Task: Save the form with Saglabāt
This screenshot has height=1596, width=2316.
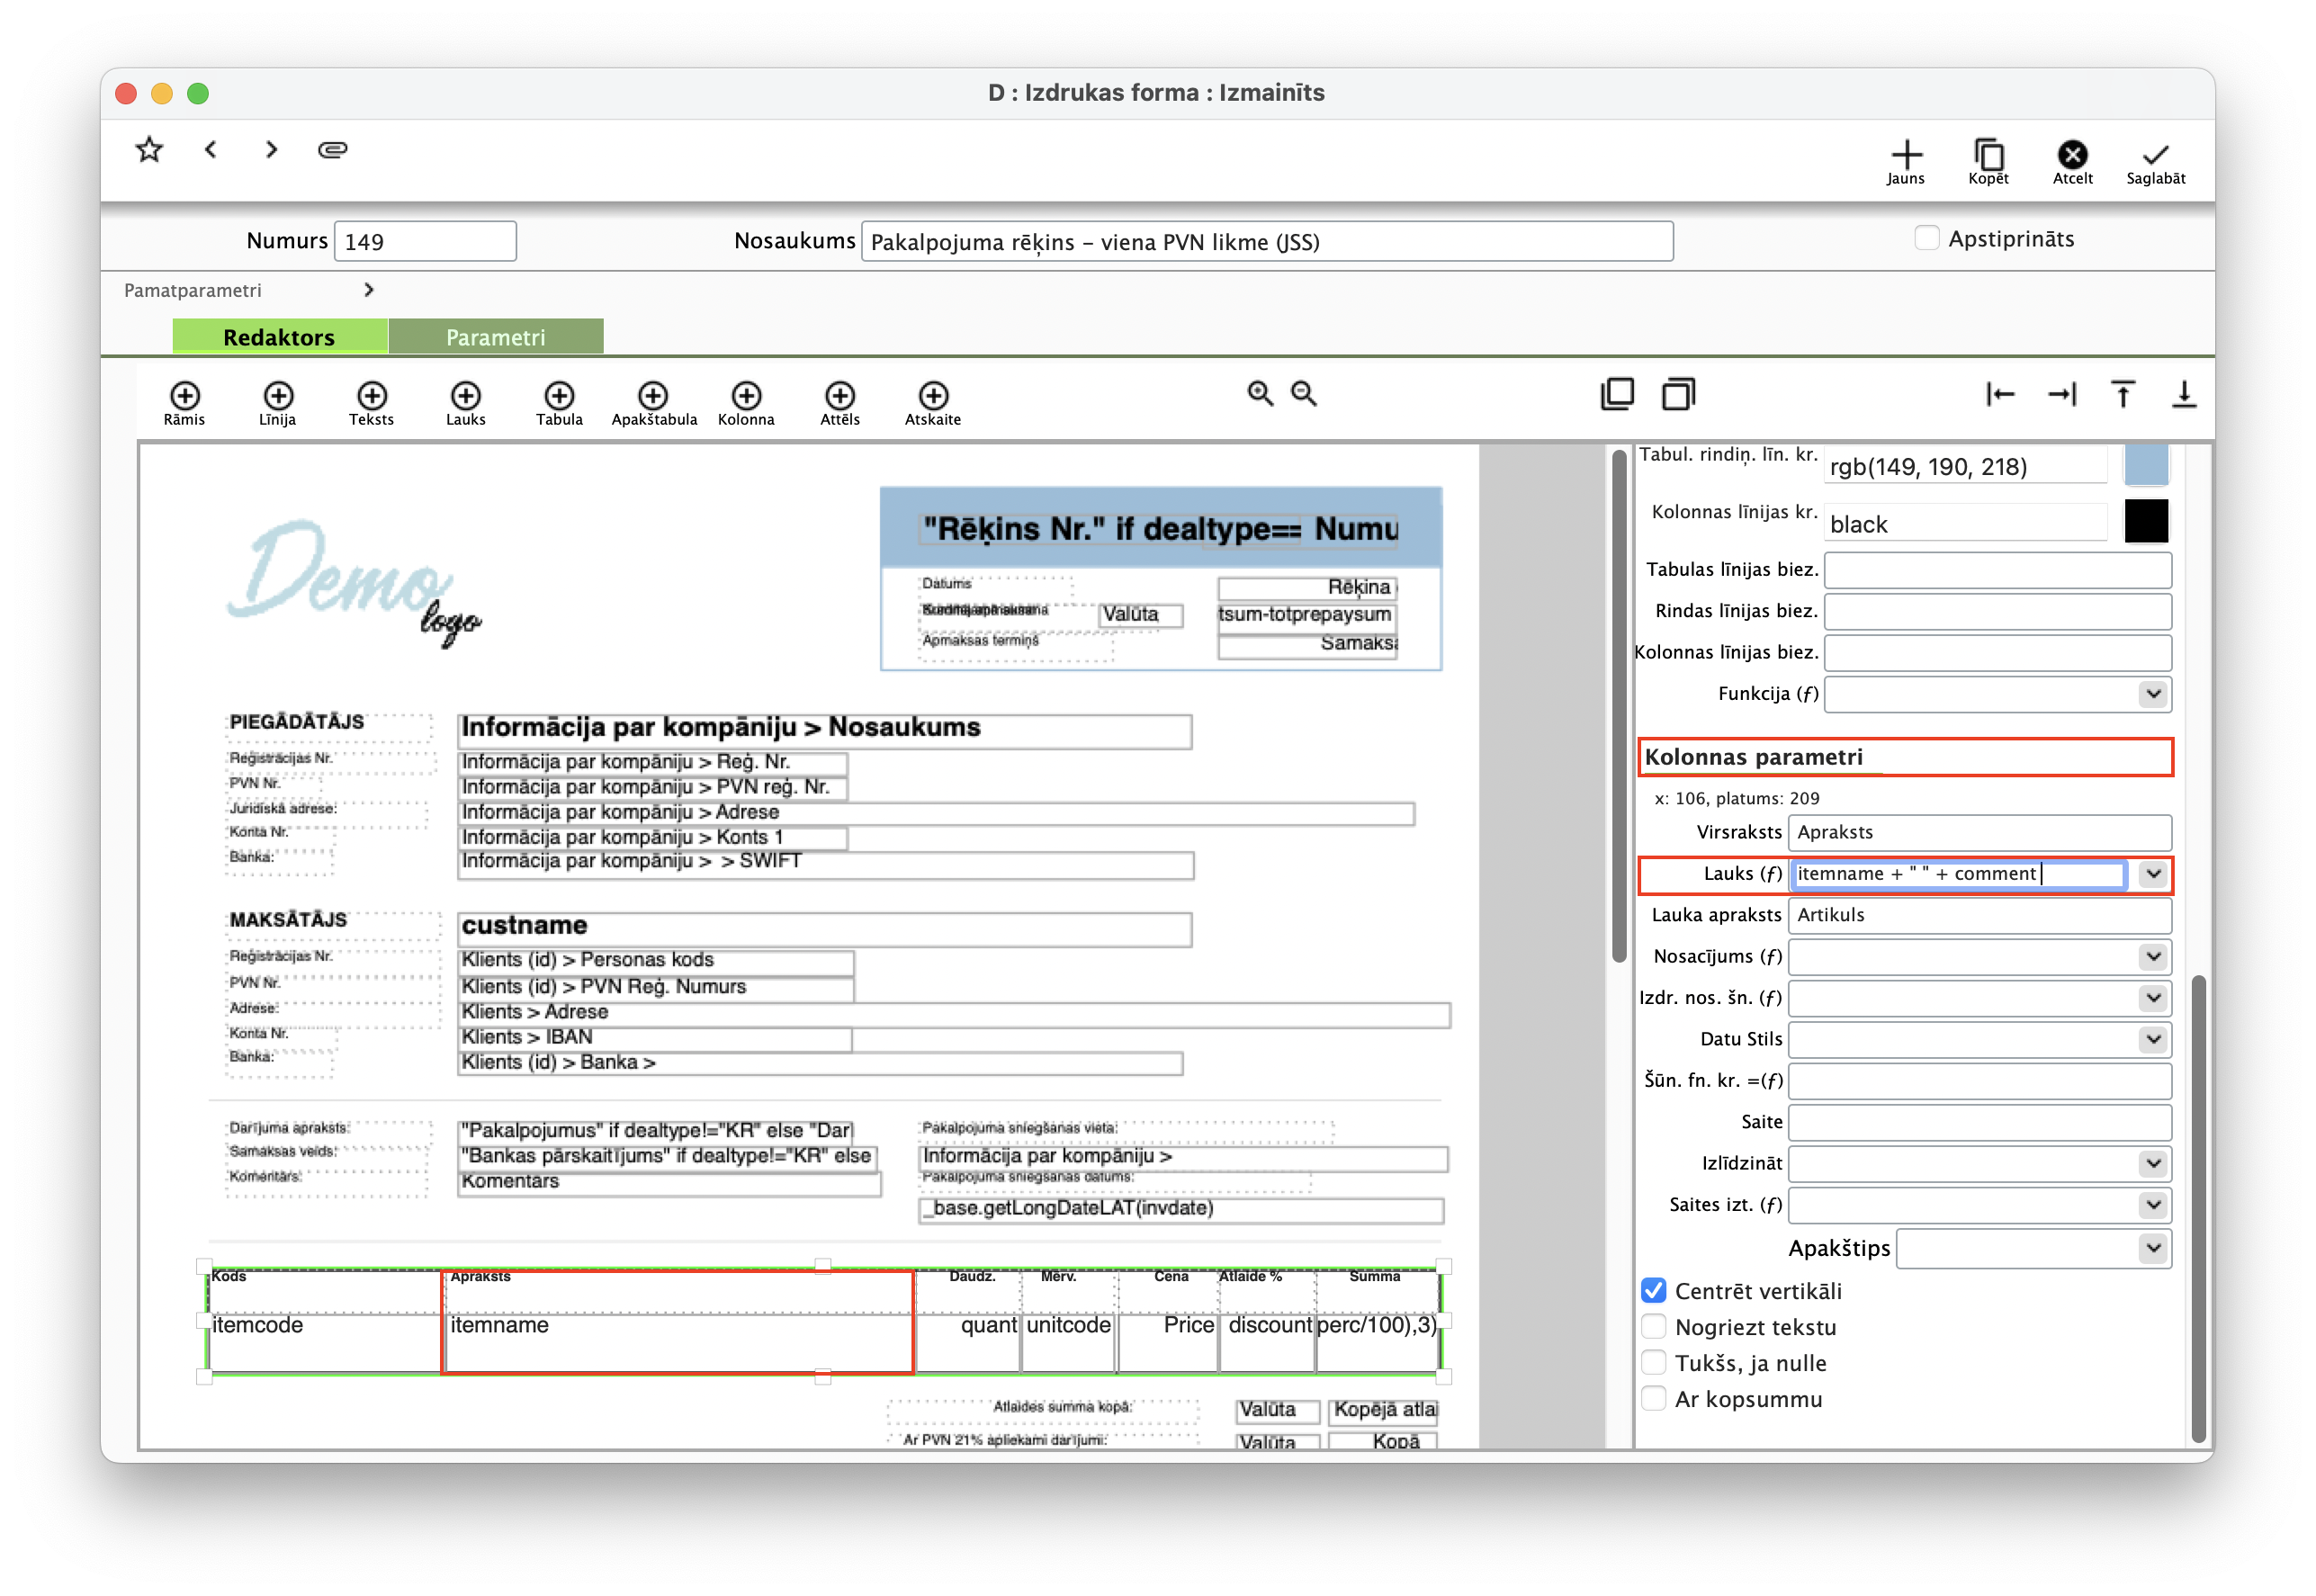Action: coord(2155,162)
